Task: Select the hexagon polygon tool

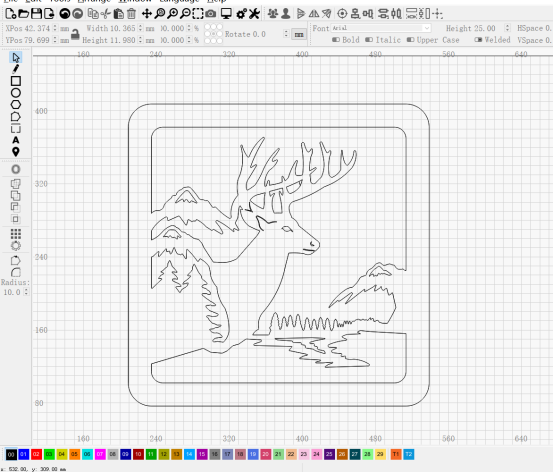Action: pos(16,105)
